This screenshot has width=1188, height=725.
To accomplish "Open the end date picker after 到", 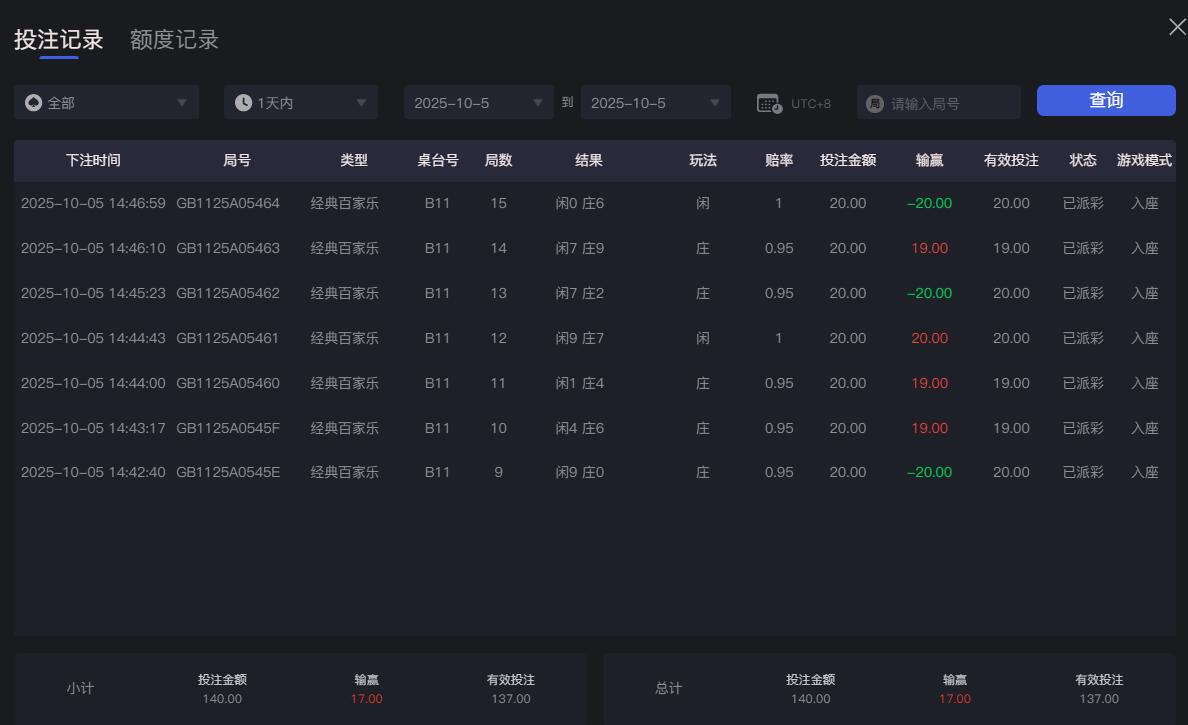I will pyautogui.click(x=655, y=101).
